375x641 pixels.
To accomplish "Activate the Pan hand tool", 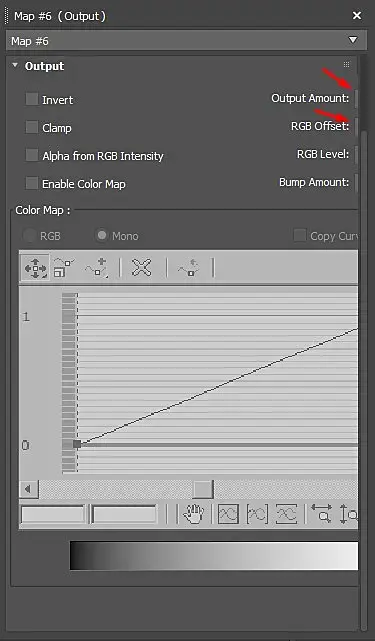I will (x=194, y=513).
